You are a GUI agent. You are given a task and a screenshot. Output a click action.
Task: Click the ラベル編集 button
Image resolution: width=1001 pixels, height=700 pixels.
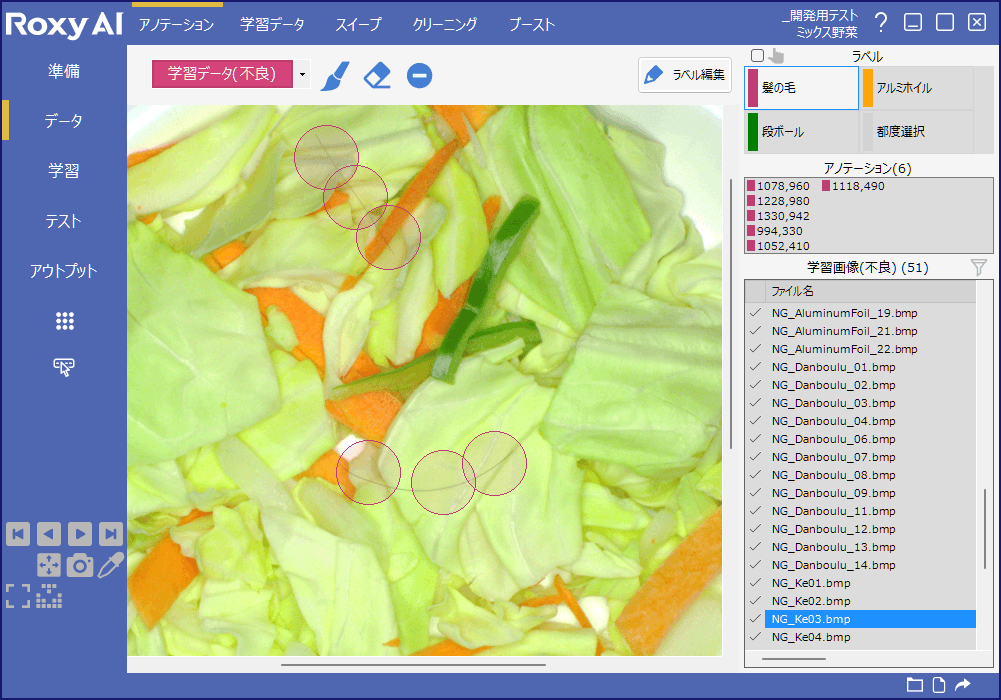pos(685,75)
